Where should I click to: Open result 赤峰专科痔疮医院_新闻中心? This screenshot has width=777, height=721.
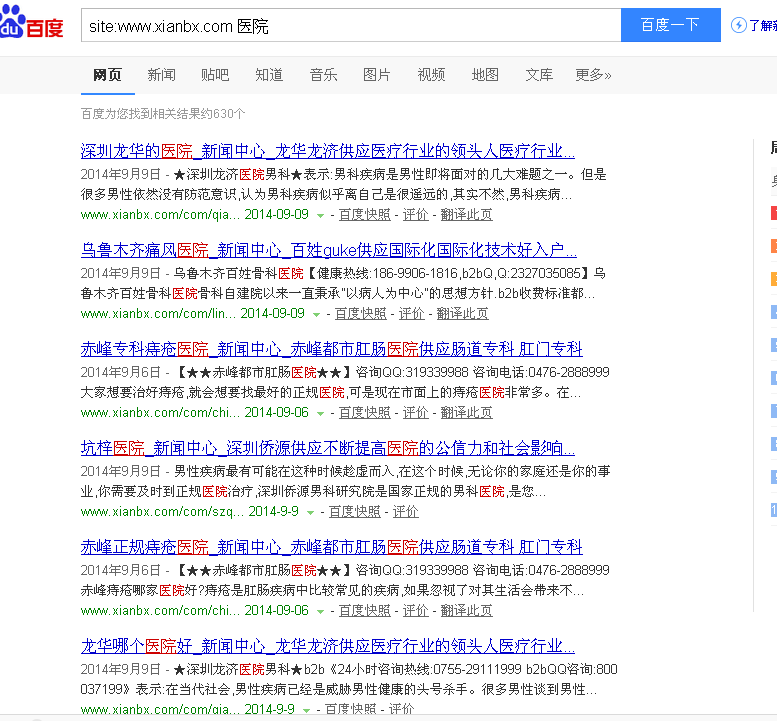332,349
